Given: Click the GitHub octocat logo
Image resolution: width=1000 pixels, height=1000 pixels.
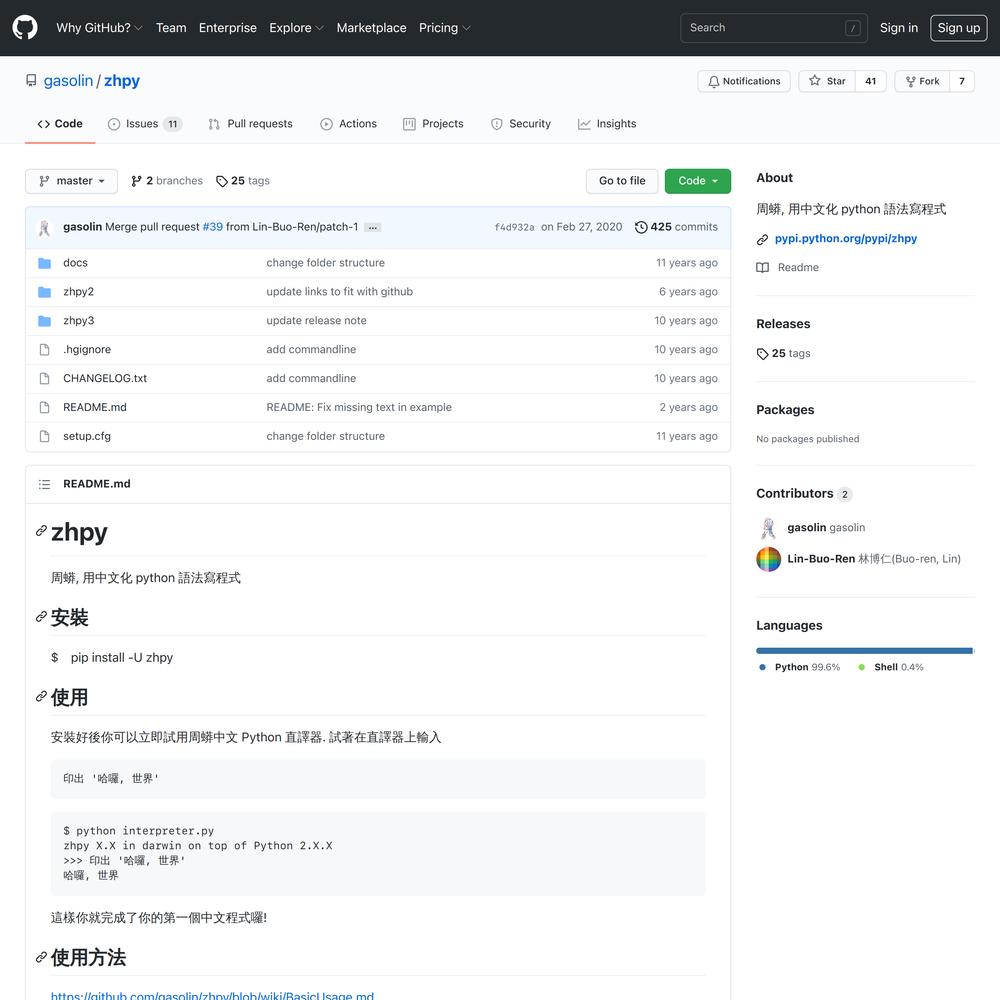Looking at the screenshot, I should [25, 28].
